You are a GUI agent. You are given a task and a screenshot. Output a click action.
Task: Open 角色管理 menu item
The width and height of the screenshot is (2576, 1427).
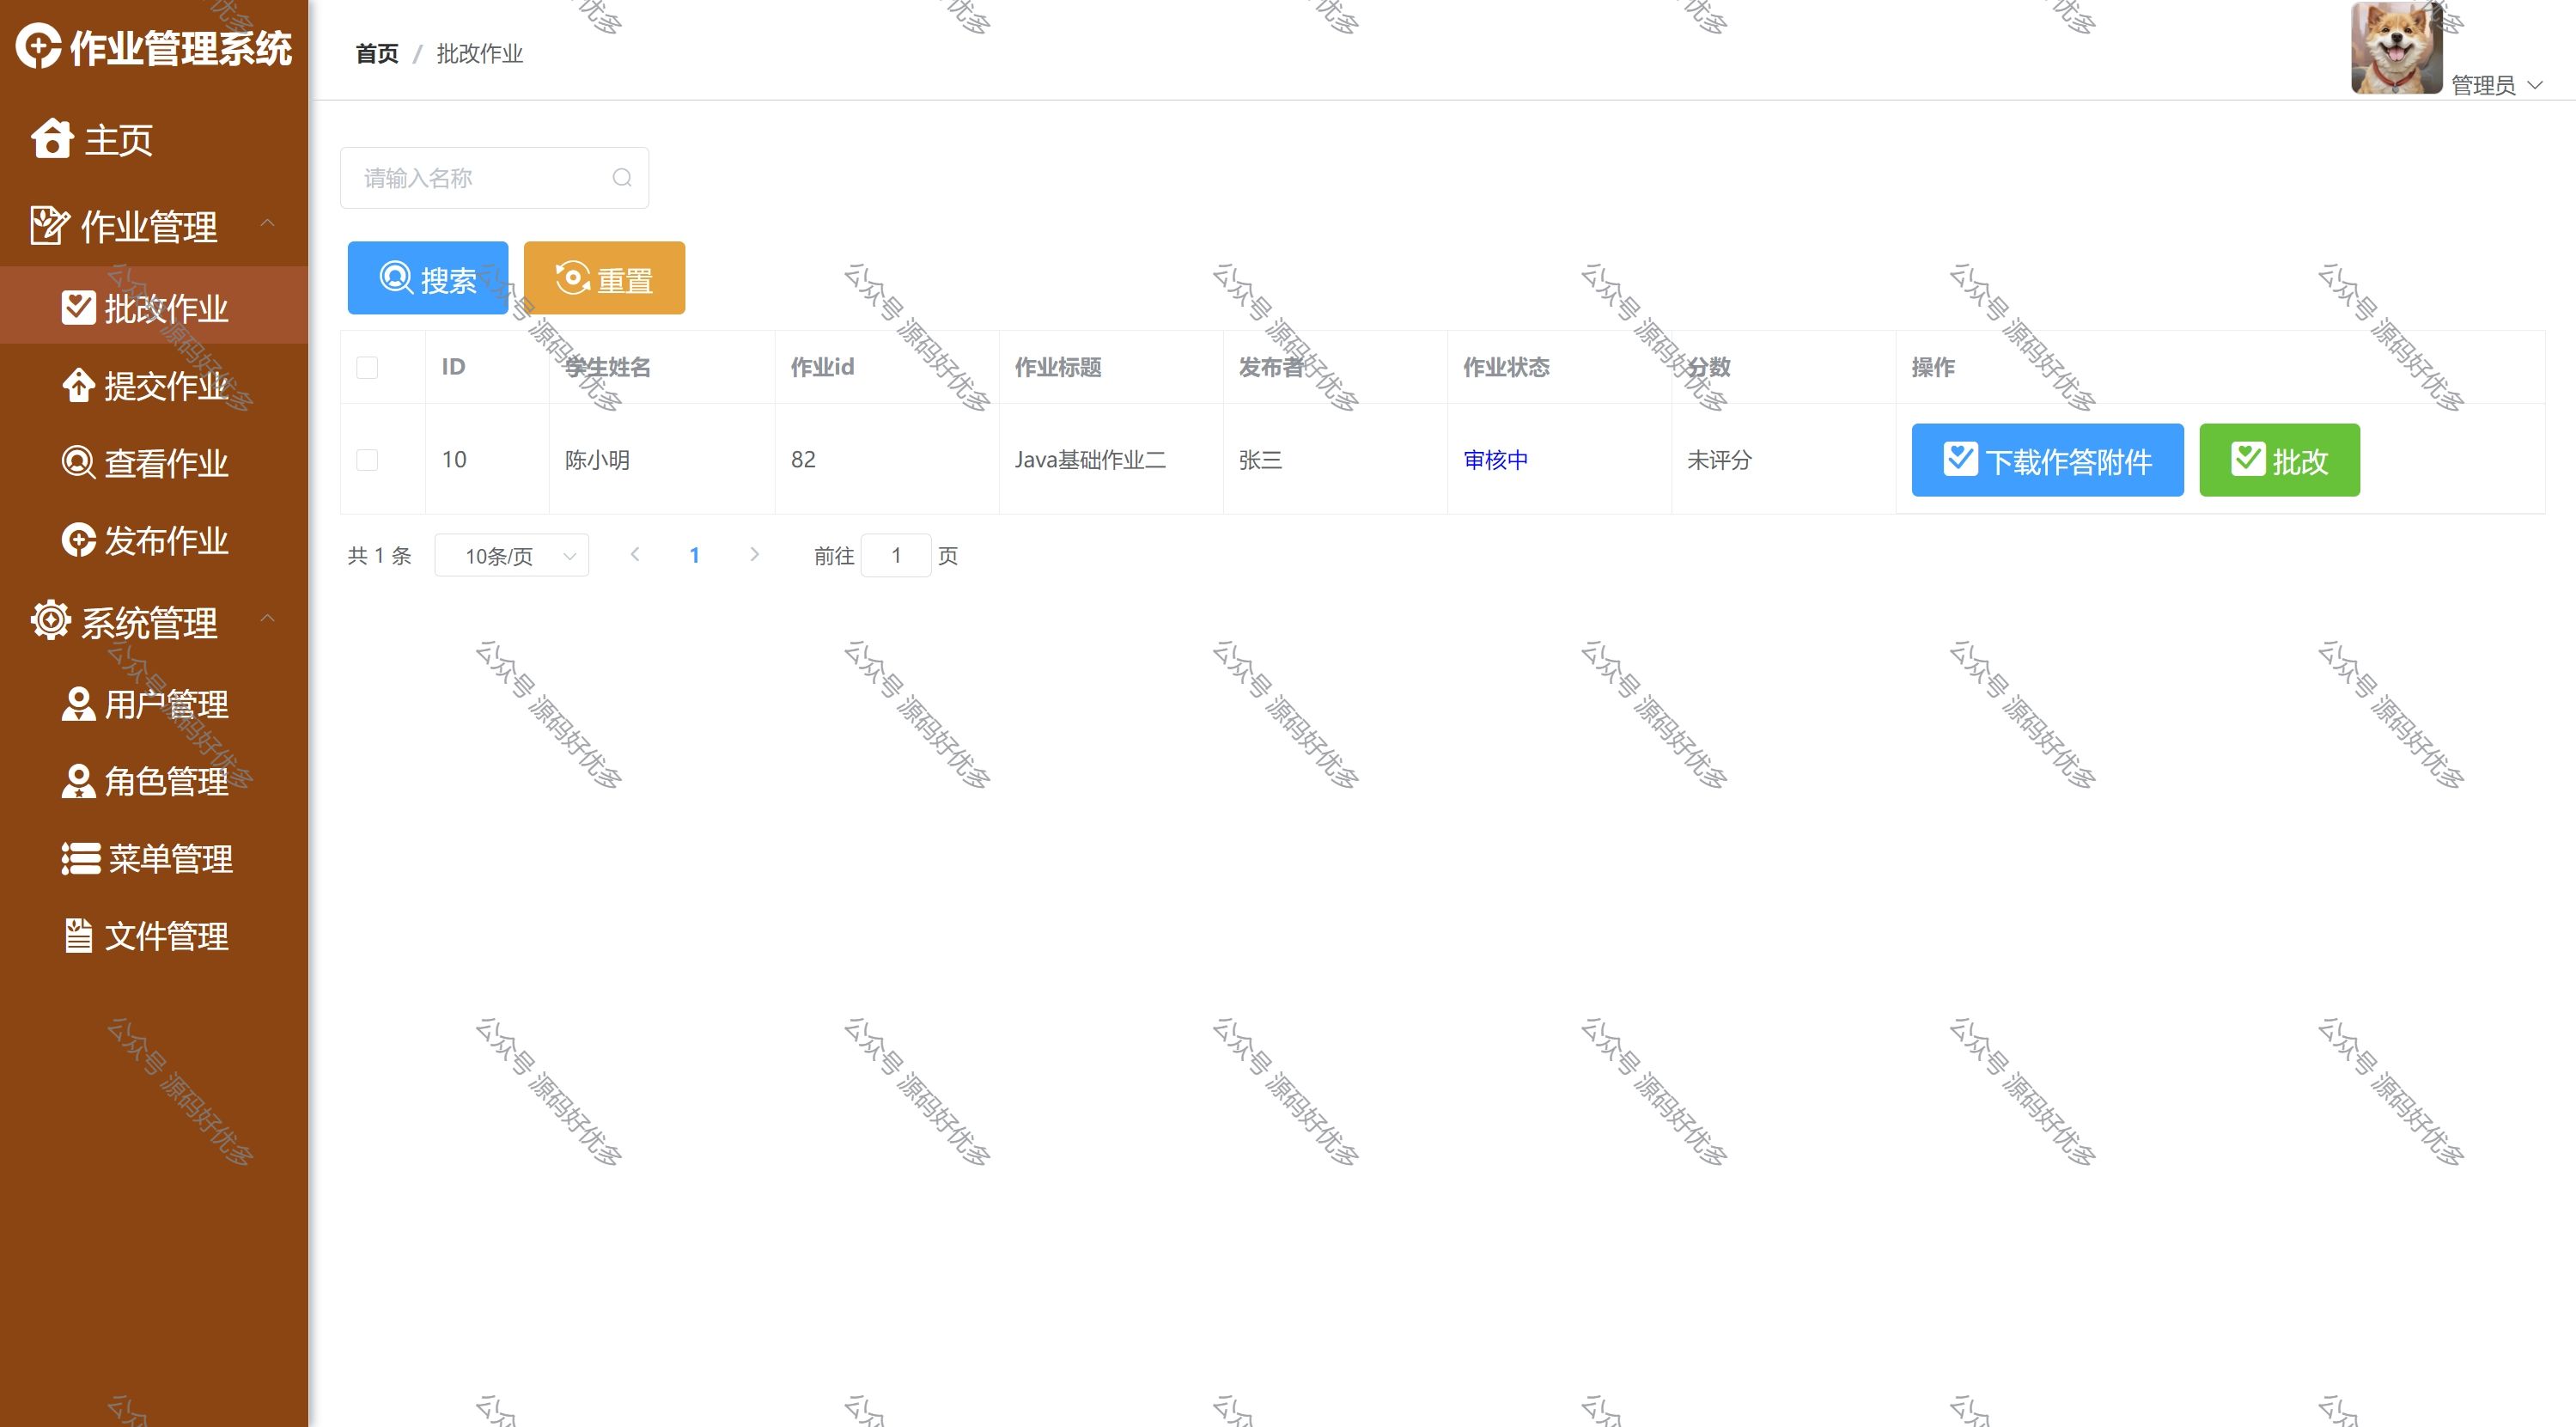154,781
